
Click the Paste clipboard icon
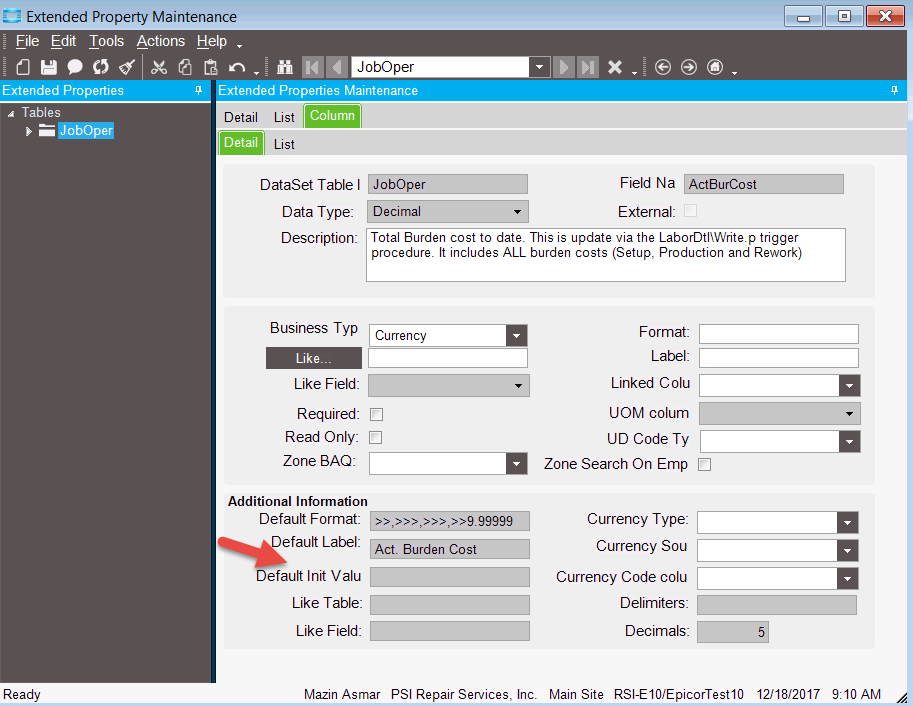click(211, 67)
